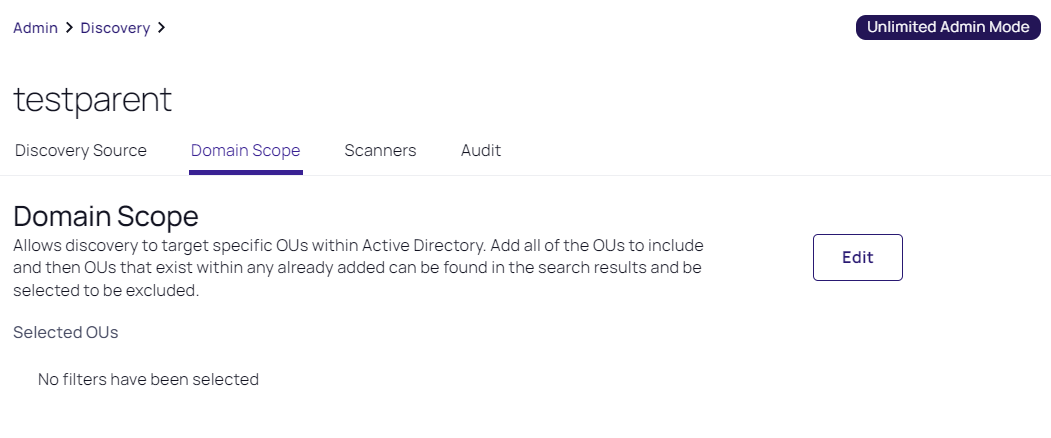This screenshot has height=438, width=1051.
Task: Click the testparent page title
Action: pyautogui.click(x=92, y=100)
